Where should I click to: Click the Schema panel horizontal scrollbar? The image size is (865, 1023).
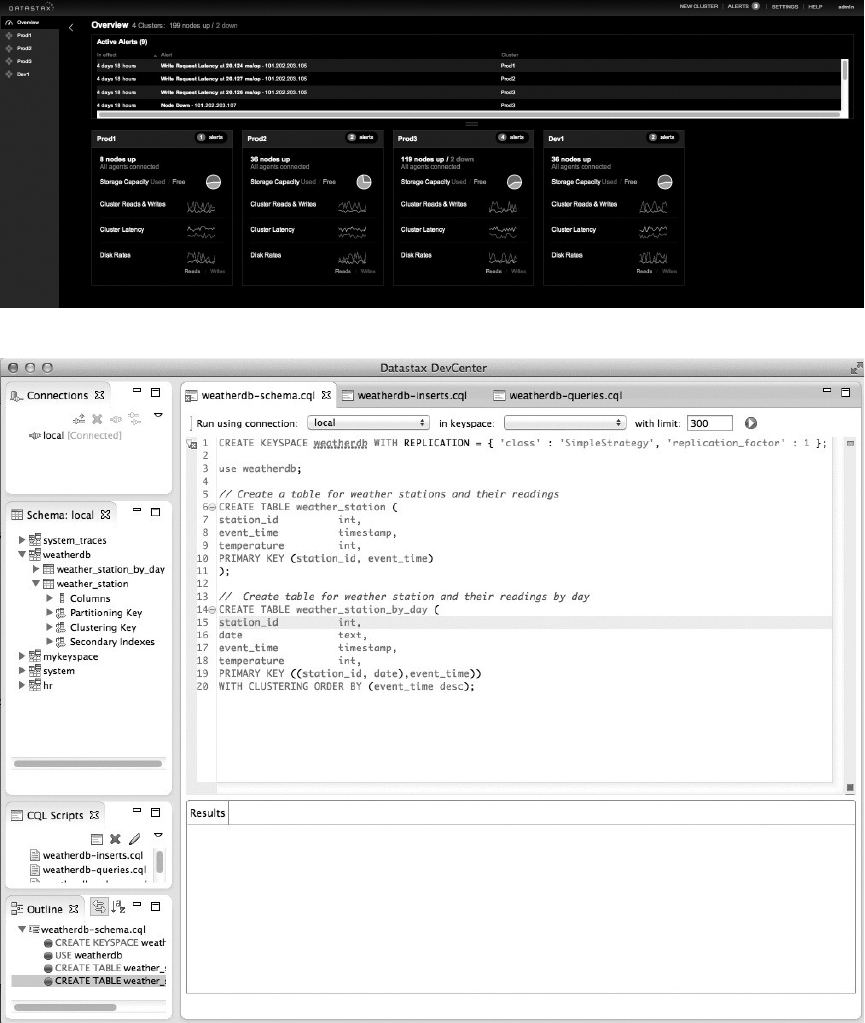click(x=88, y=763)
